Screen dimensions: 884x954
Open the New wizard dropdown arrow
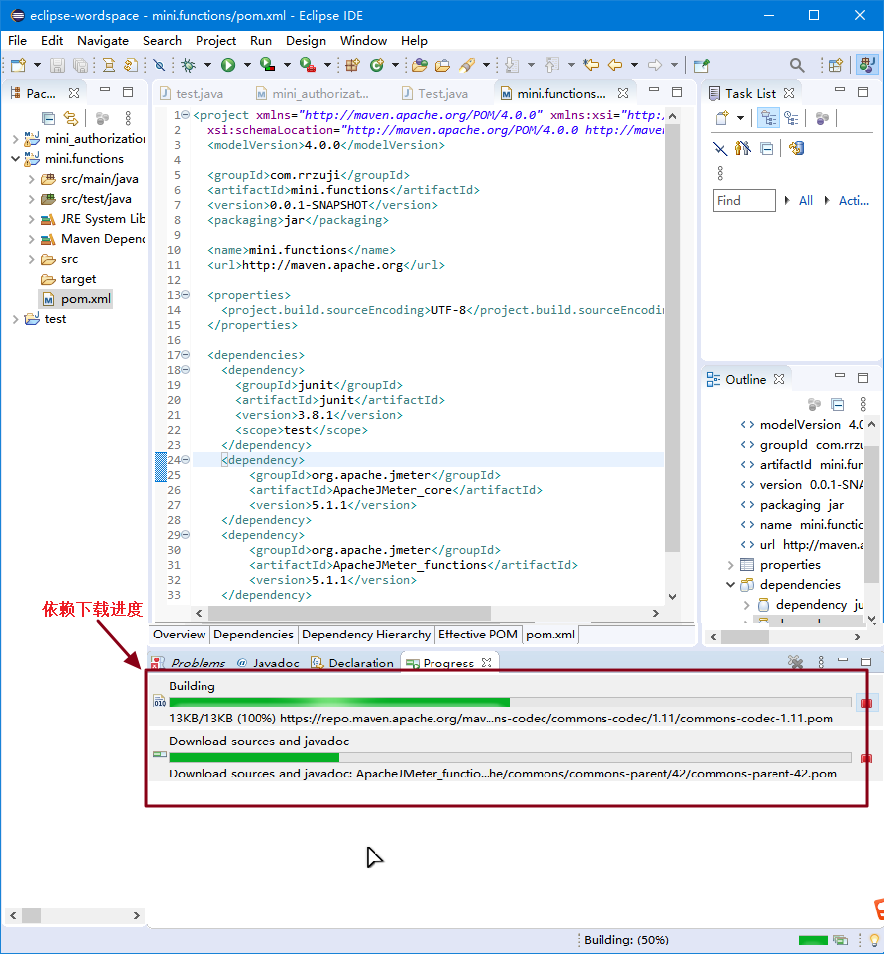point(37,65)
